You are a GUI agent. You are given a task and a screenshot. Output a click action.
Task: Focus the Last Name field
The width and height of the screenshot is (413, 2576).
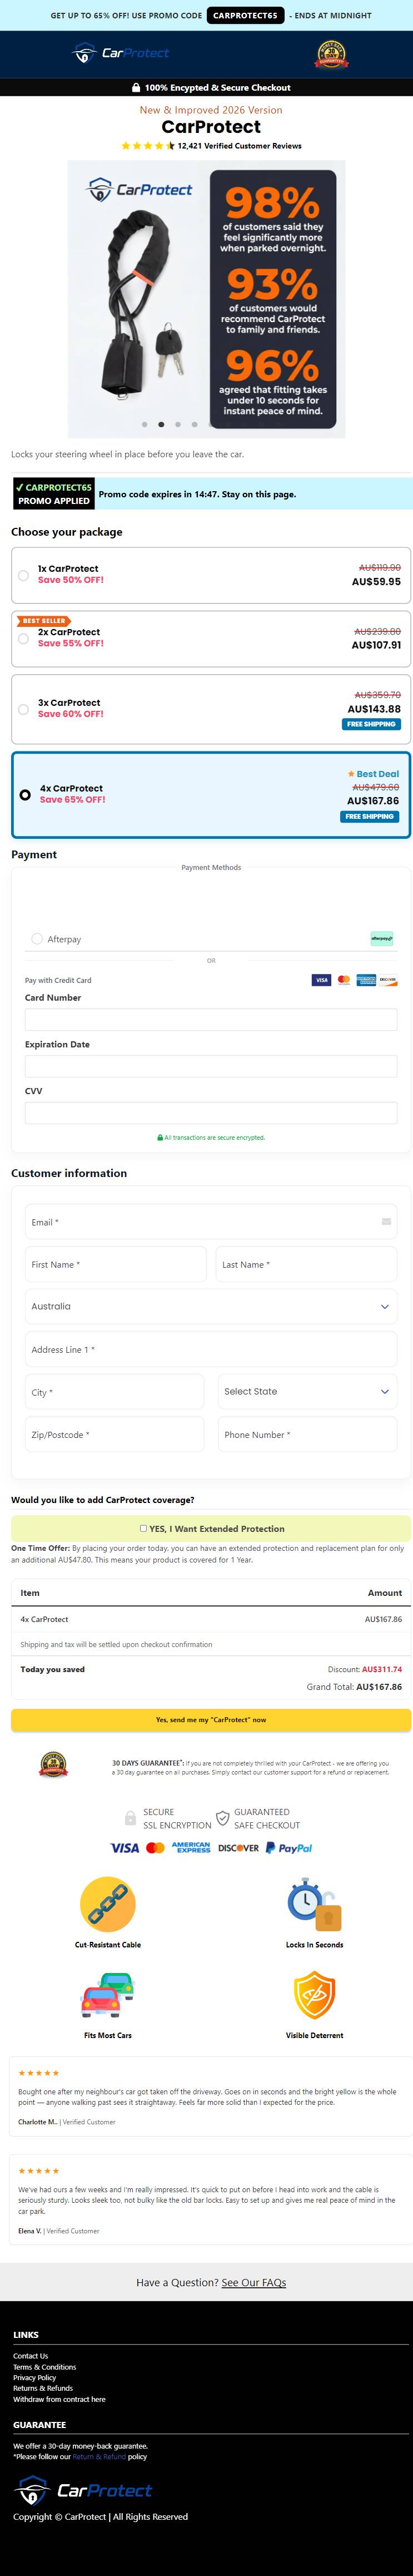307,1264
